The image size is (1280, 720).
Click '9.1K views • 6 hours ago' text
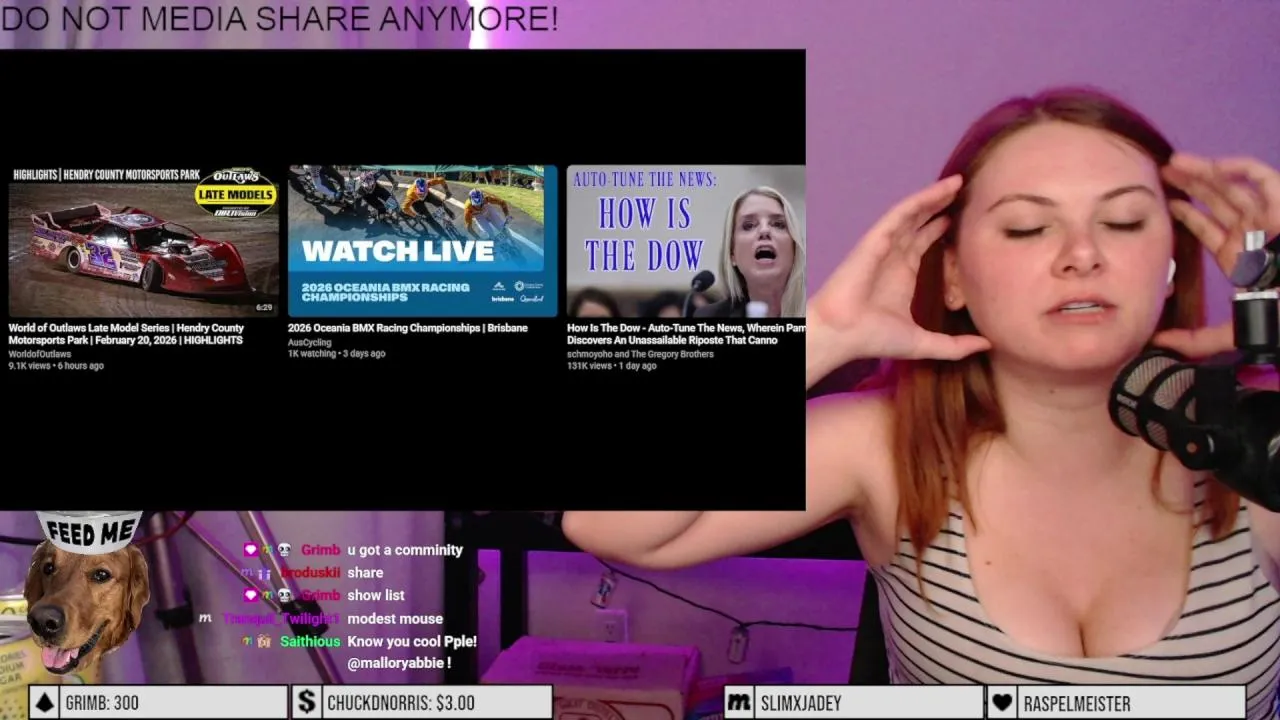point(56,366)
